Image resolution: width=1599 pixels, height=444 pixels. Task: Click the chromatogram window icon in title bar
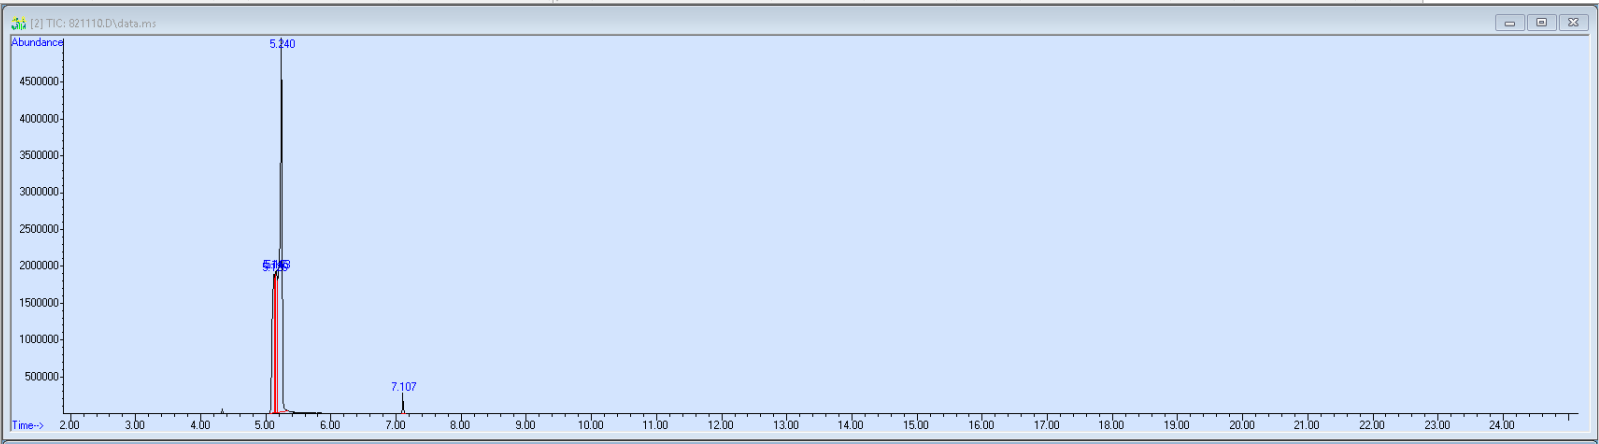pos(18,23)
